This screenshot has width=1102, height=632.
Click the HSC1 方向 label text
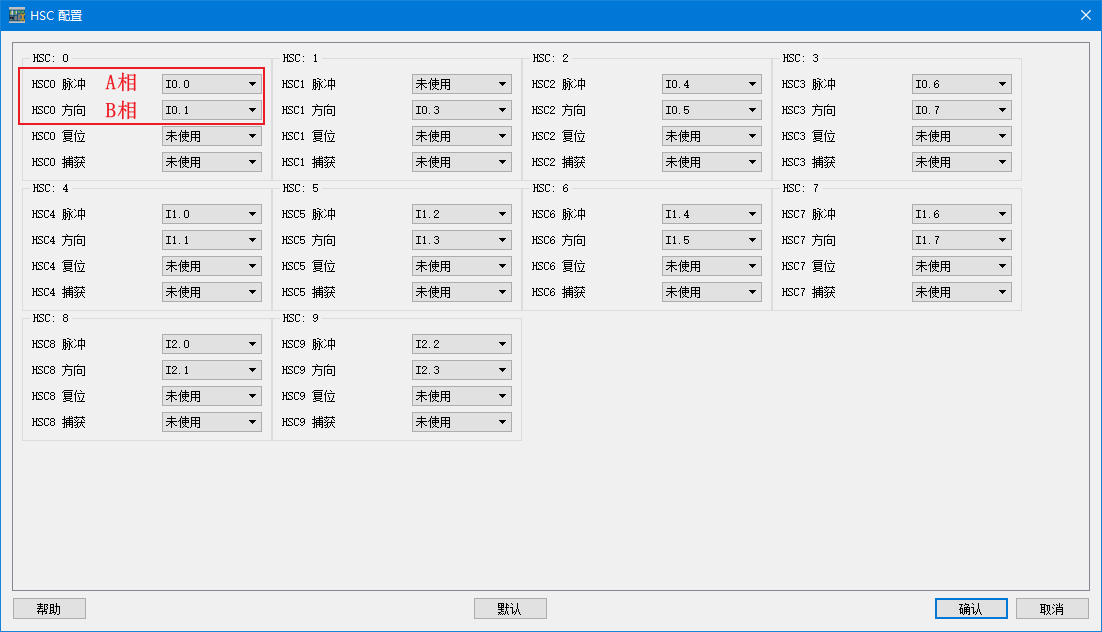pos(309,110)
